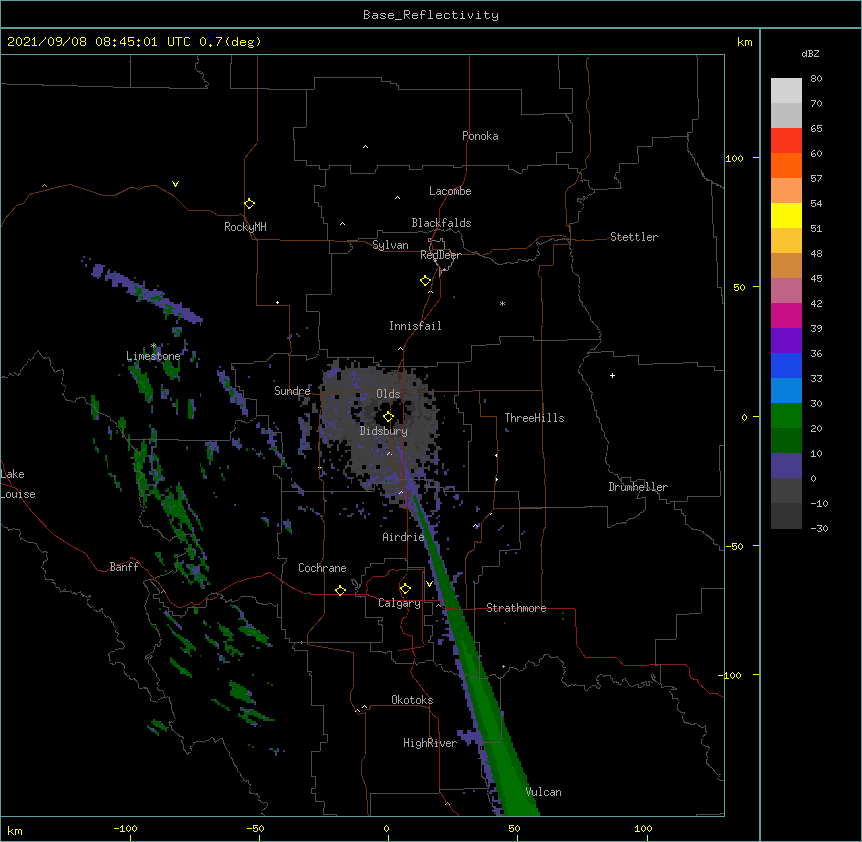
Task: Click the yellow V marker northwest of RockyMH
Action: pyautogui.click(x=175, y=184)
